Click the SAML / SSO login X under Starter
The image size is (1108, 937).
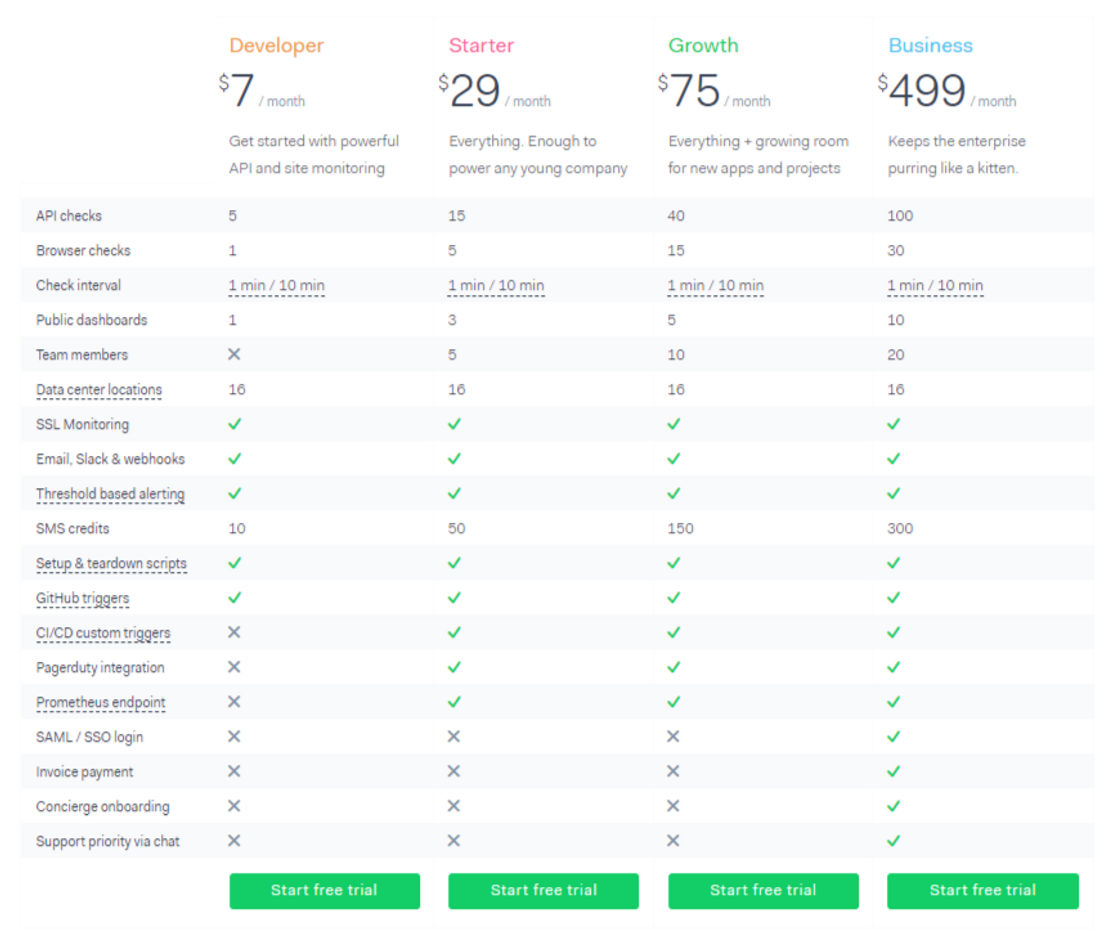pos(454,736)
